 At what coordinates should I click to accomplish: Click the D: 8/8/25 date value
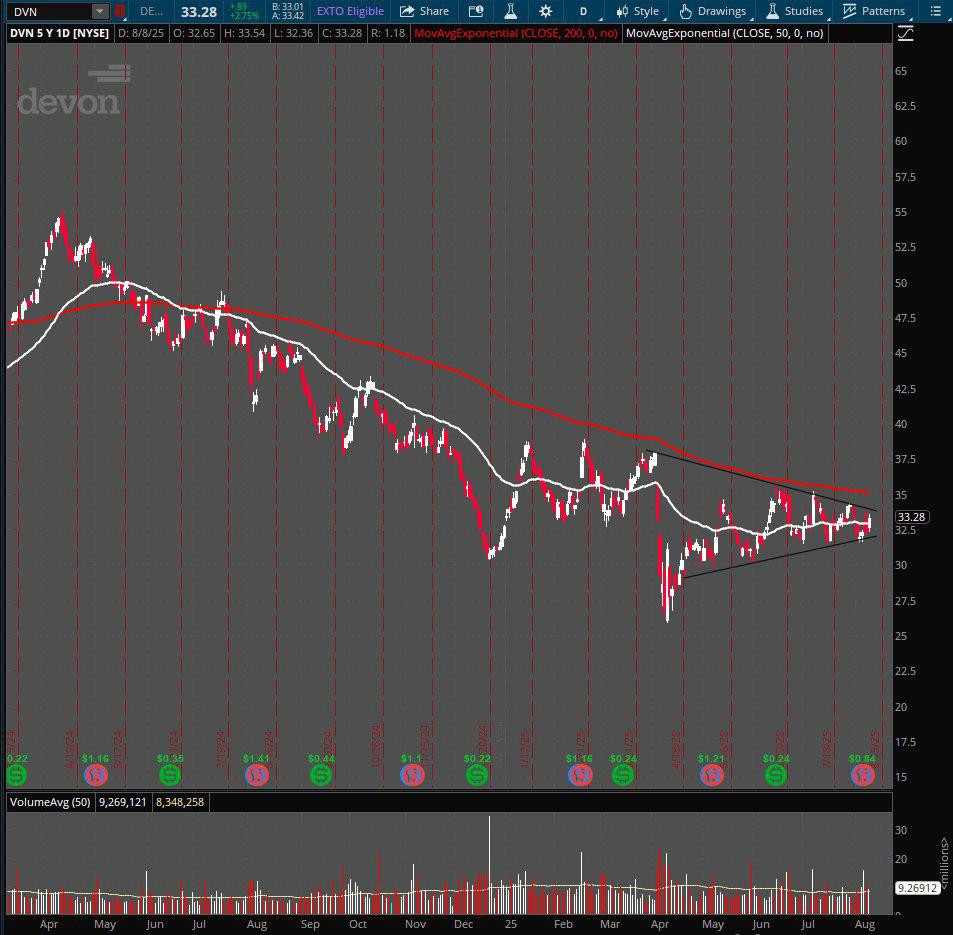tap(140, 33)
